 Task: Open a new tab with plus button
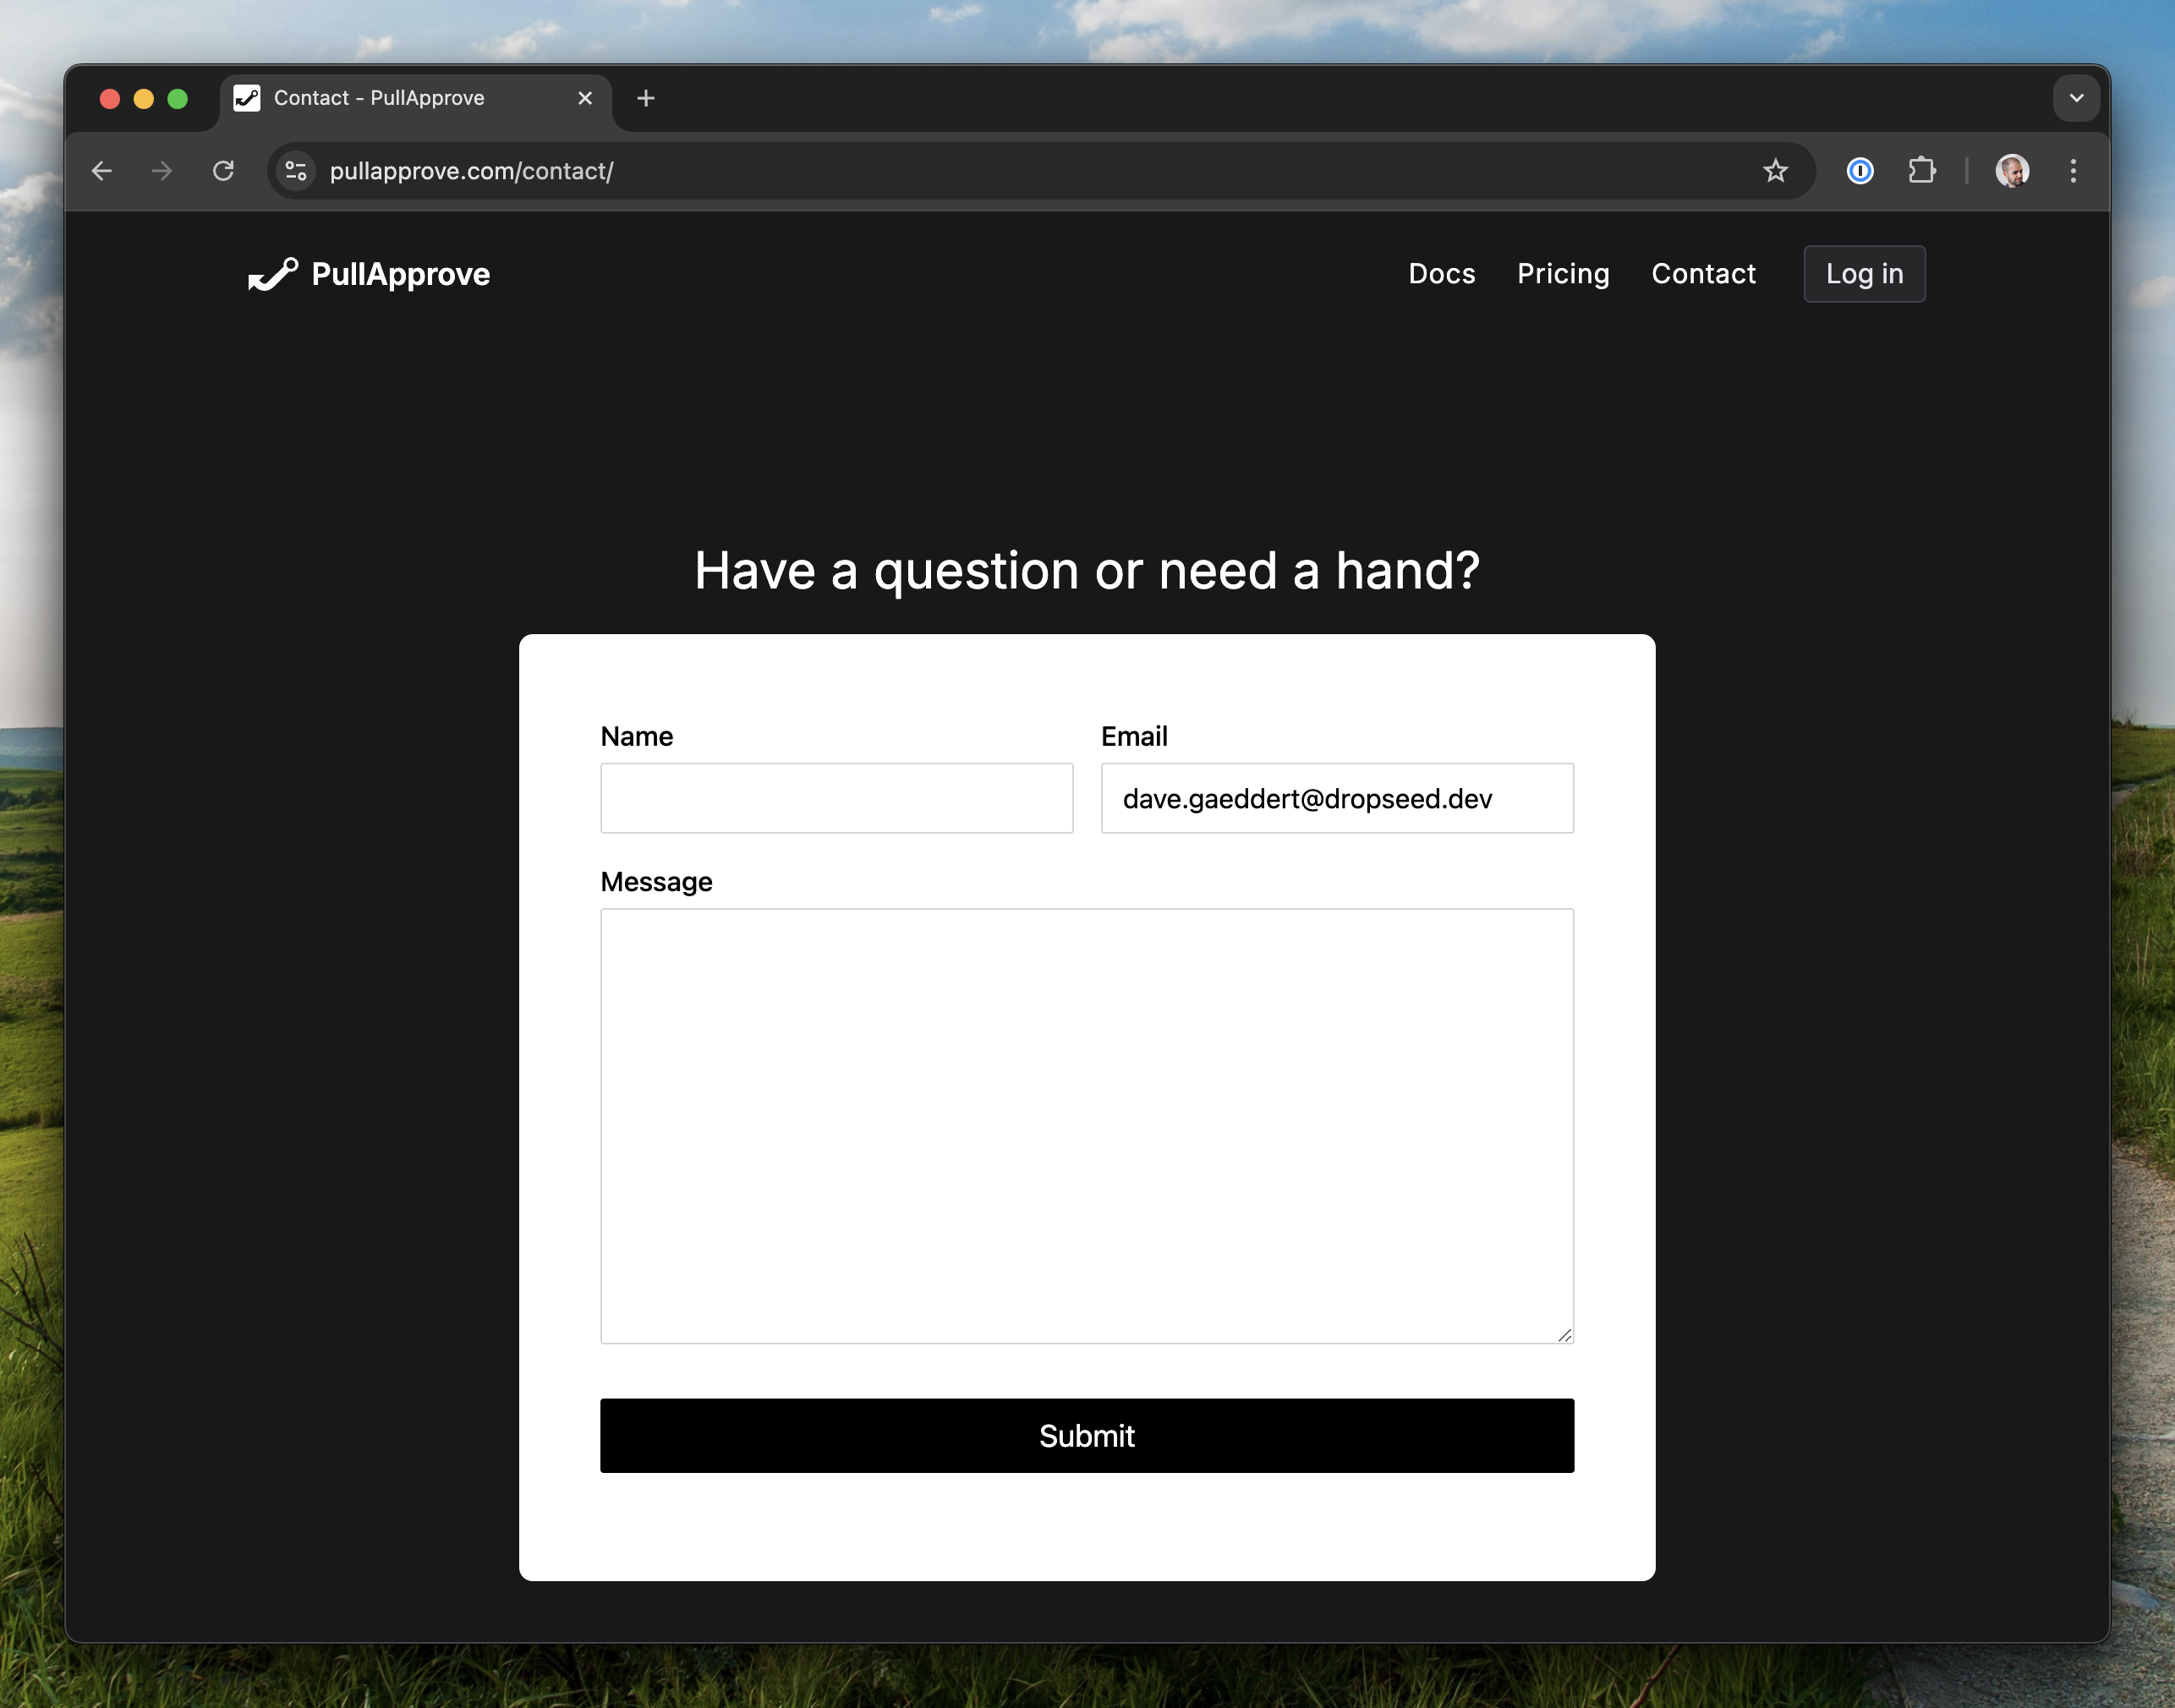coord(646,98)
